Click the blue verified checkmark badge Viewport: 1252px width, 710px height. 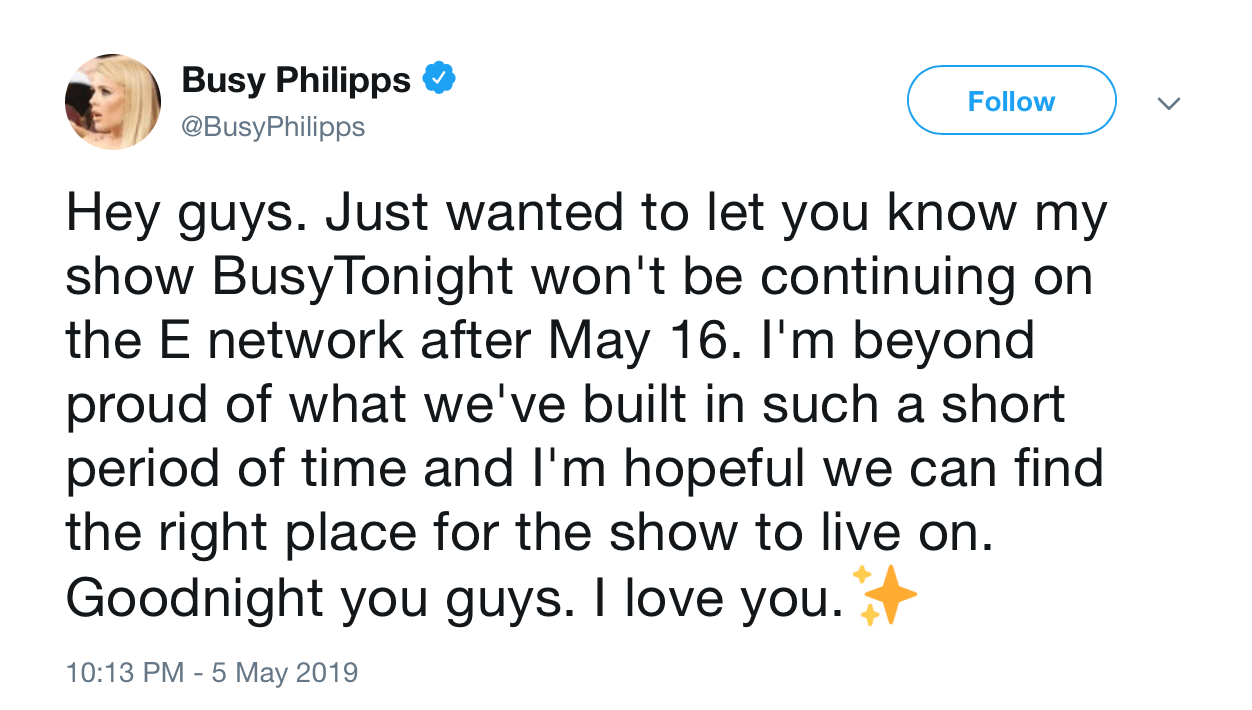(438, 80)
